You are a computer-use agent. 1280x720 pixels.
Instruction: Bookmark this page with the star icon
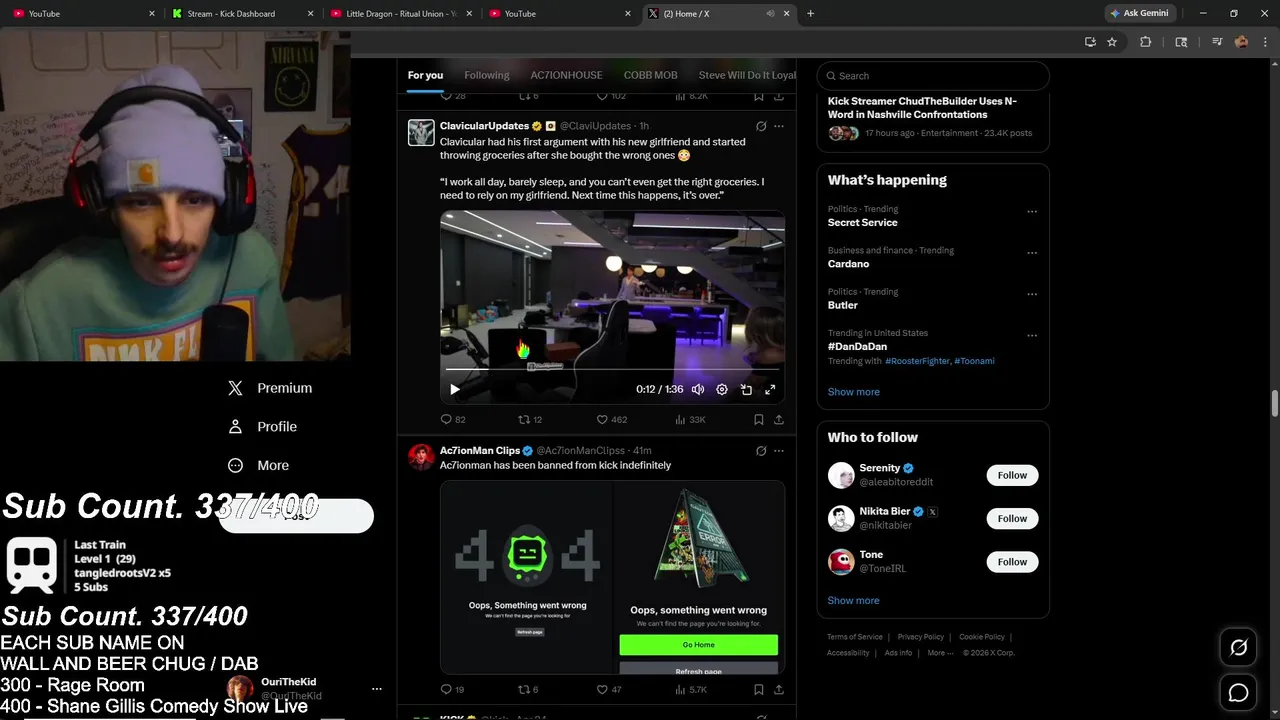coord(1112,42)
